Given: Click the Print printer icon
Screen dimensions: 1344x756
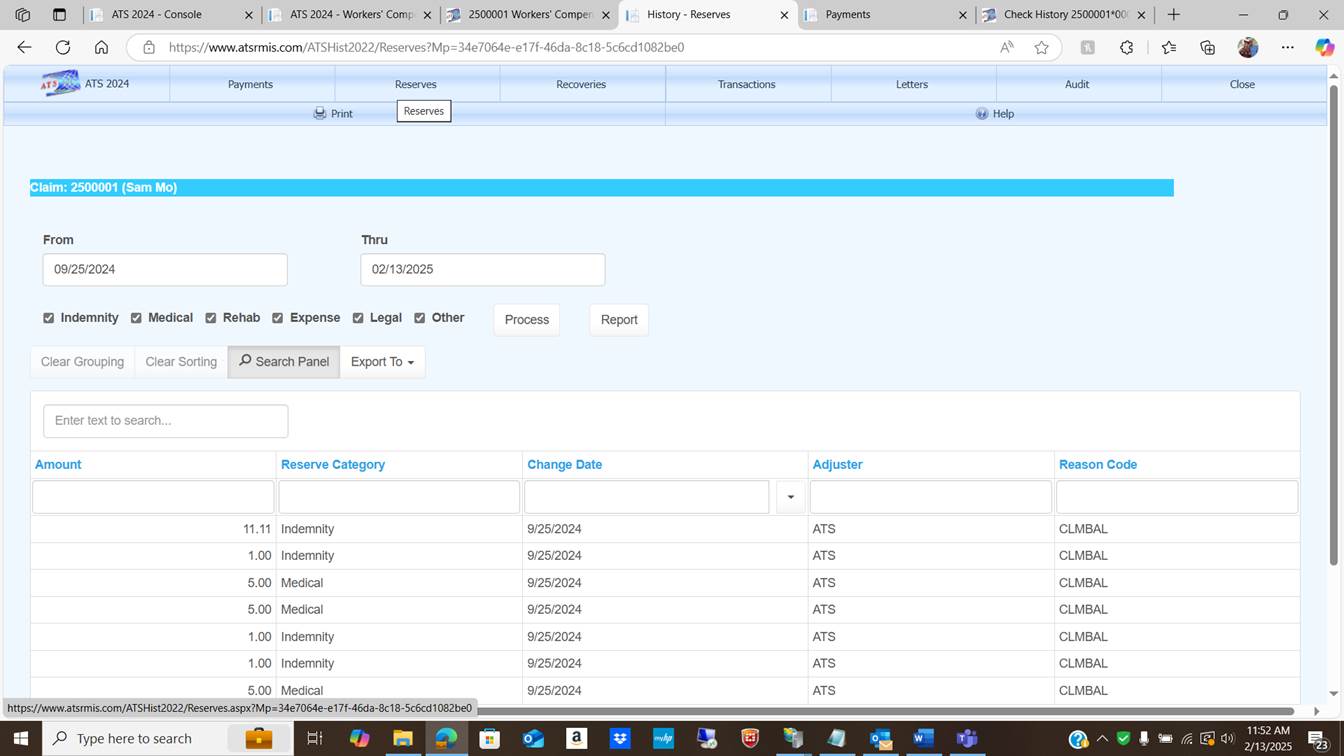Looking at the screenshot, I should 320,114.
